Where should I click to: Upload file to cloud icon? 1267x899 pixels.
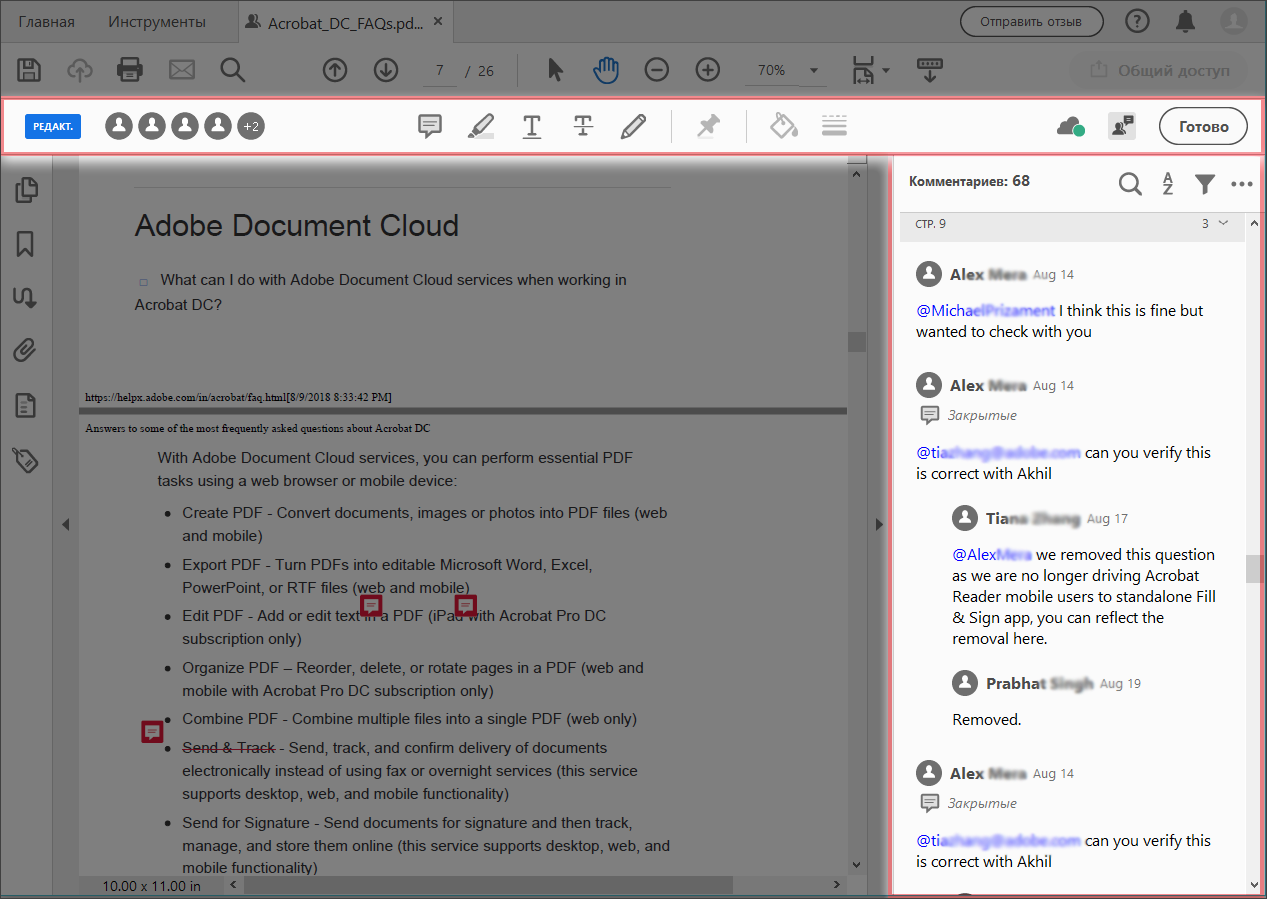tap(79, 70)
